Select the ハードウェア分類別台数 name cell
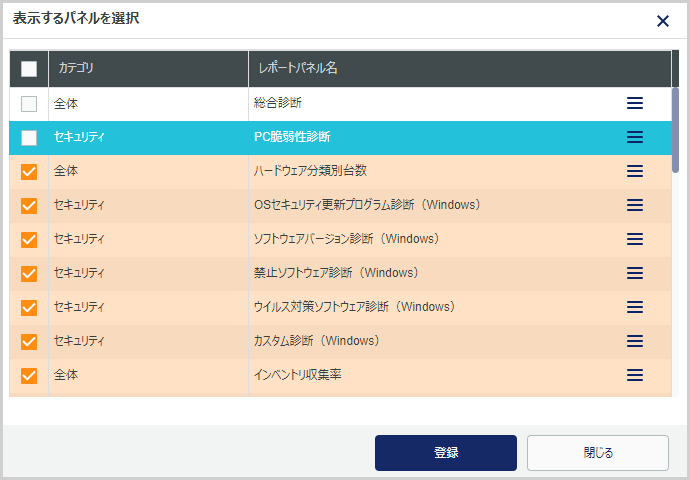The width and height of the screenshot is (690, 480). point(460,171)
